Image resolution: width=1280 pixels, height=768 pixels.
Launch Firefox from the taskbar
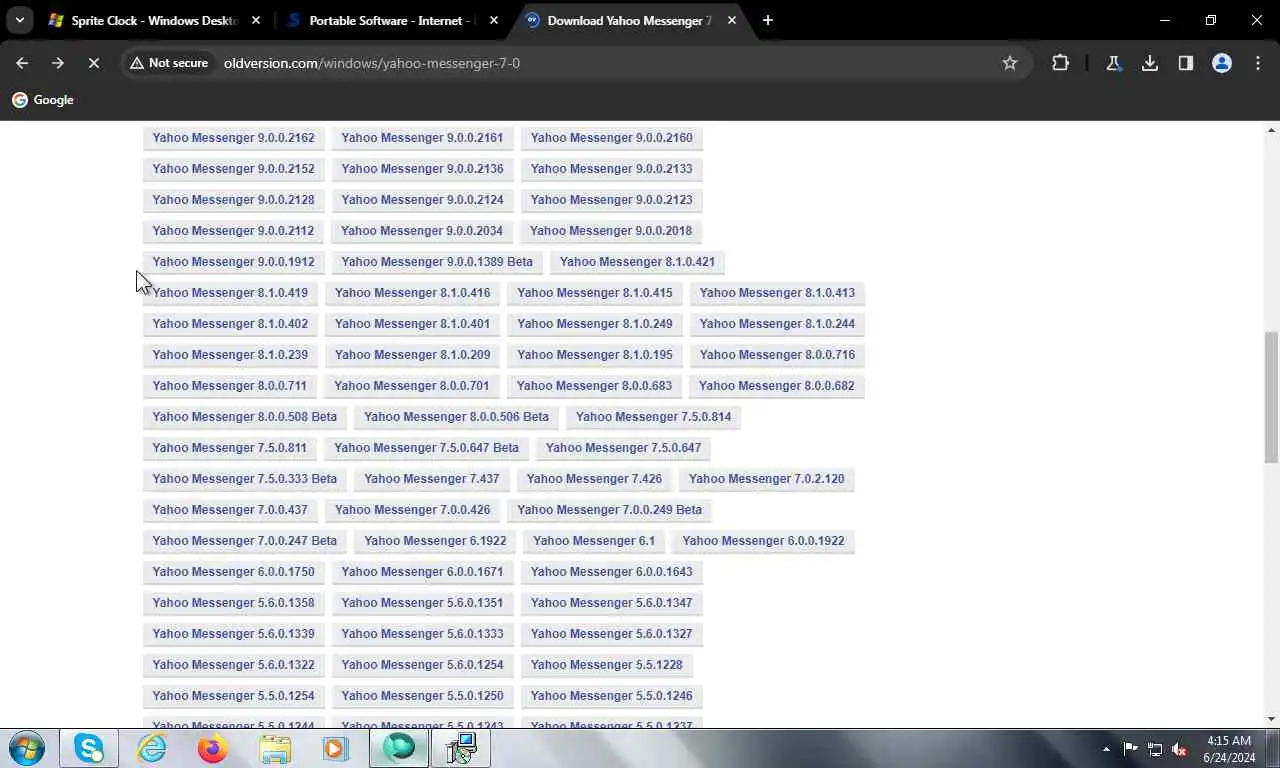coord(212,748)
